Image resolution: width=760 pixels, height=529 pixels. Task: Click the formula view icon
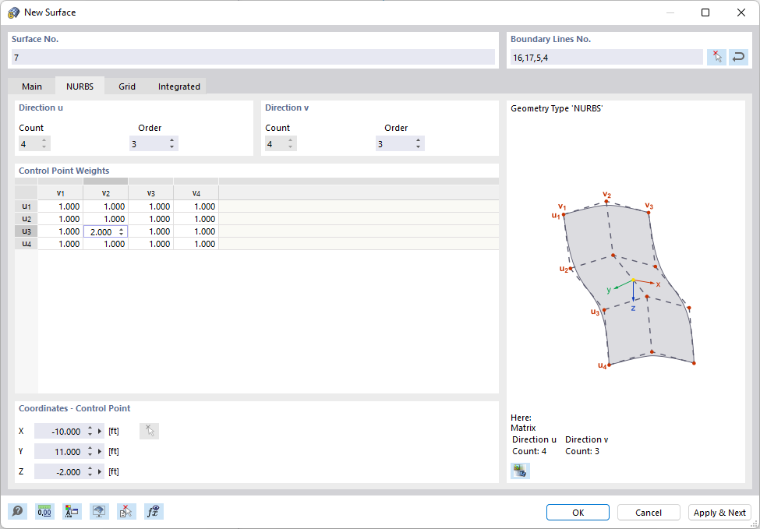pyautogui.click(x=154, y=512)
